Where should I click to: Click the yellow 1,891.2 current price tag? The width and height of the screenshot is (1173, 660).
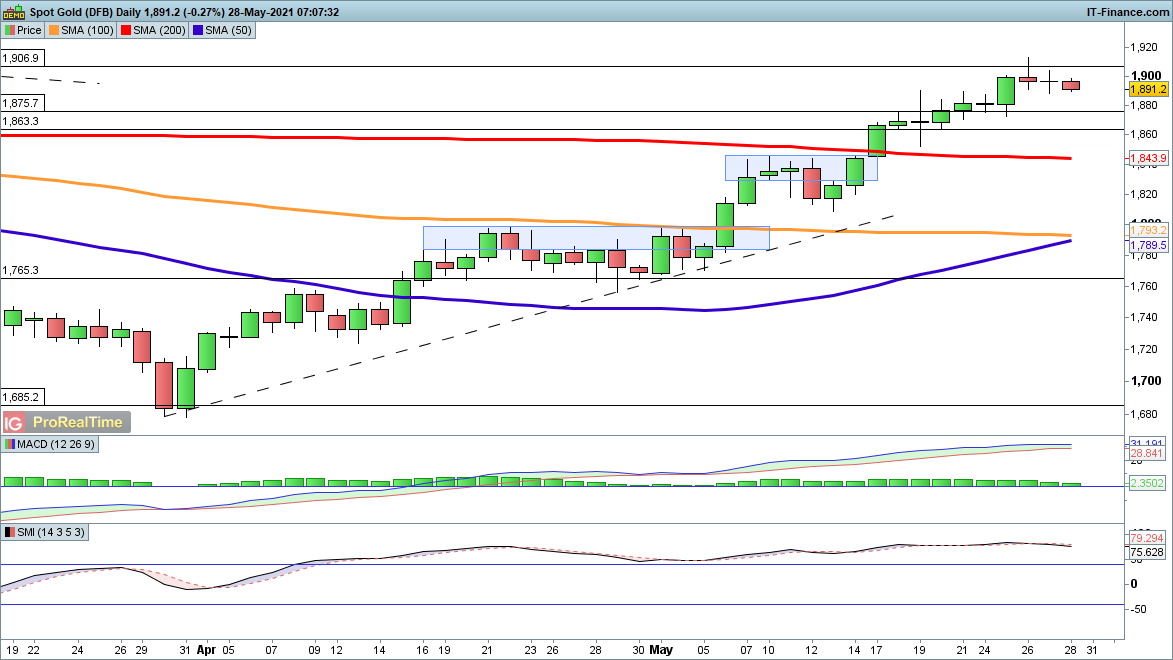[x=1147, y=89]
